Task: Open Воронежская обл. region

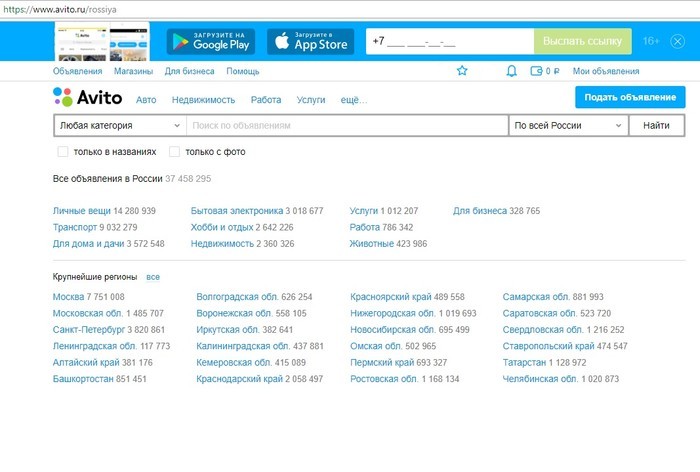Action: [x=234, y=313]
